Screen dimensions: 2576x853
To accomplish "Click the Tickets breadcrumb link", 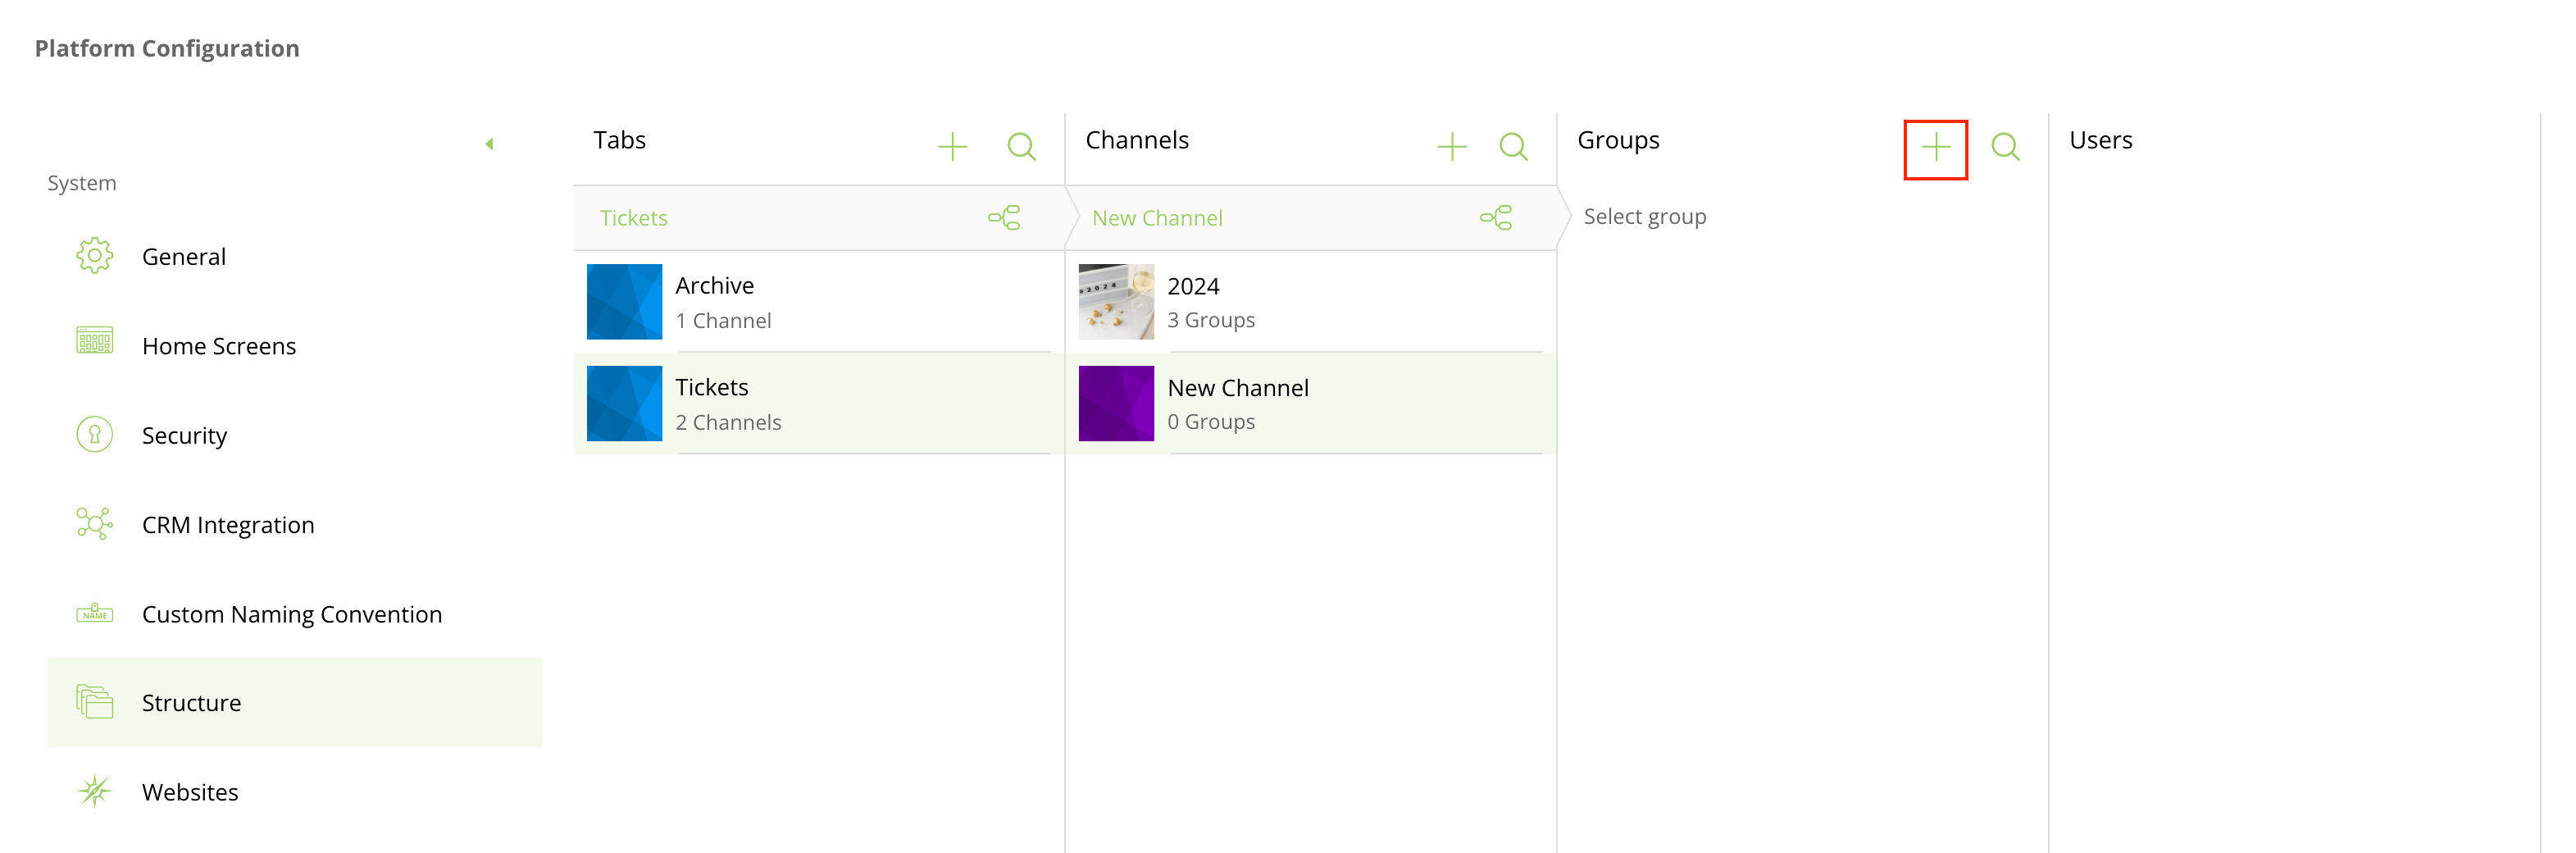I will point(633,218).
